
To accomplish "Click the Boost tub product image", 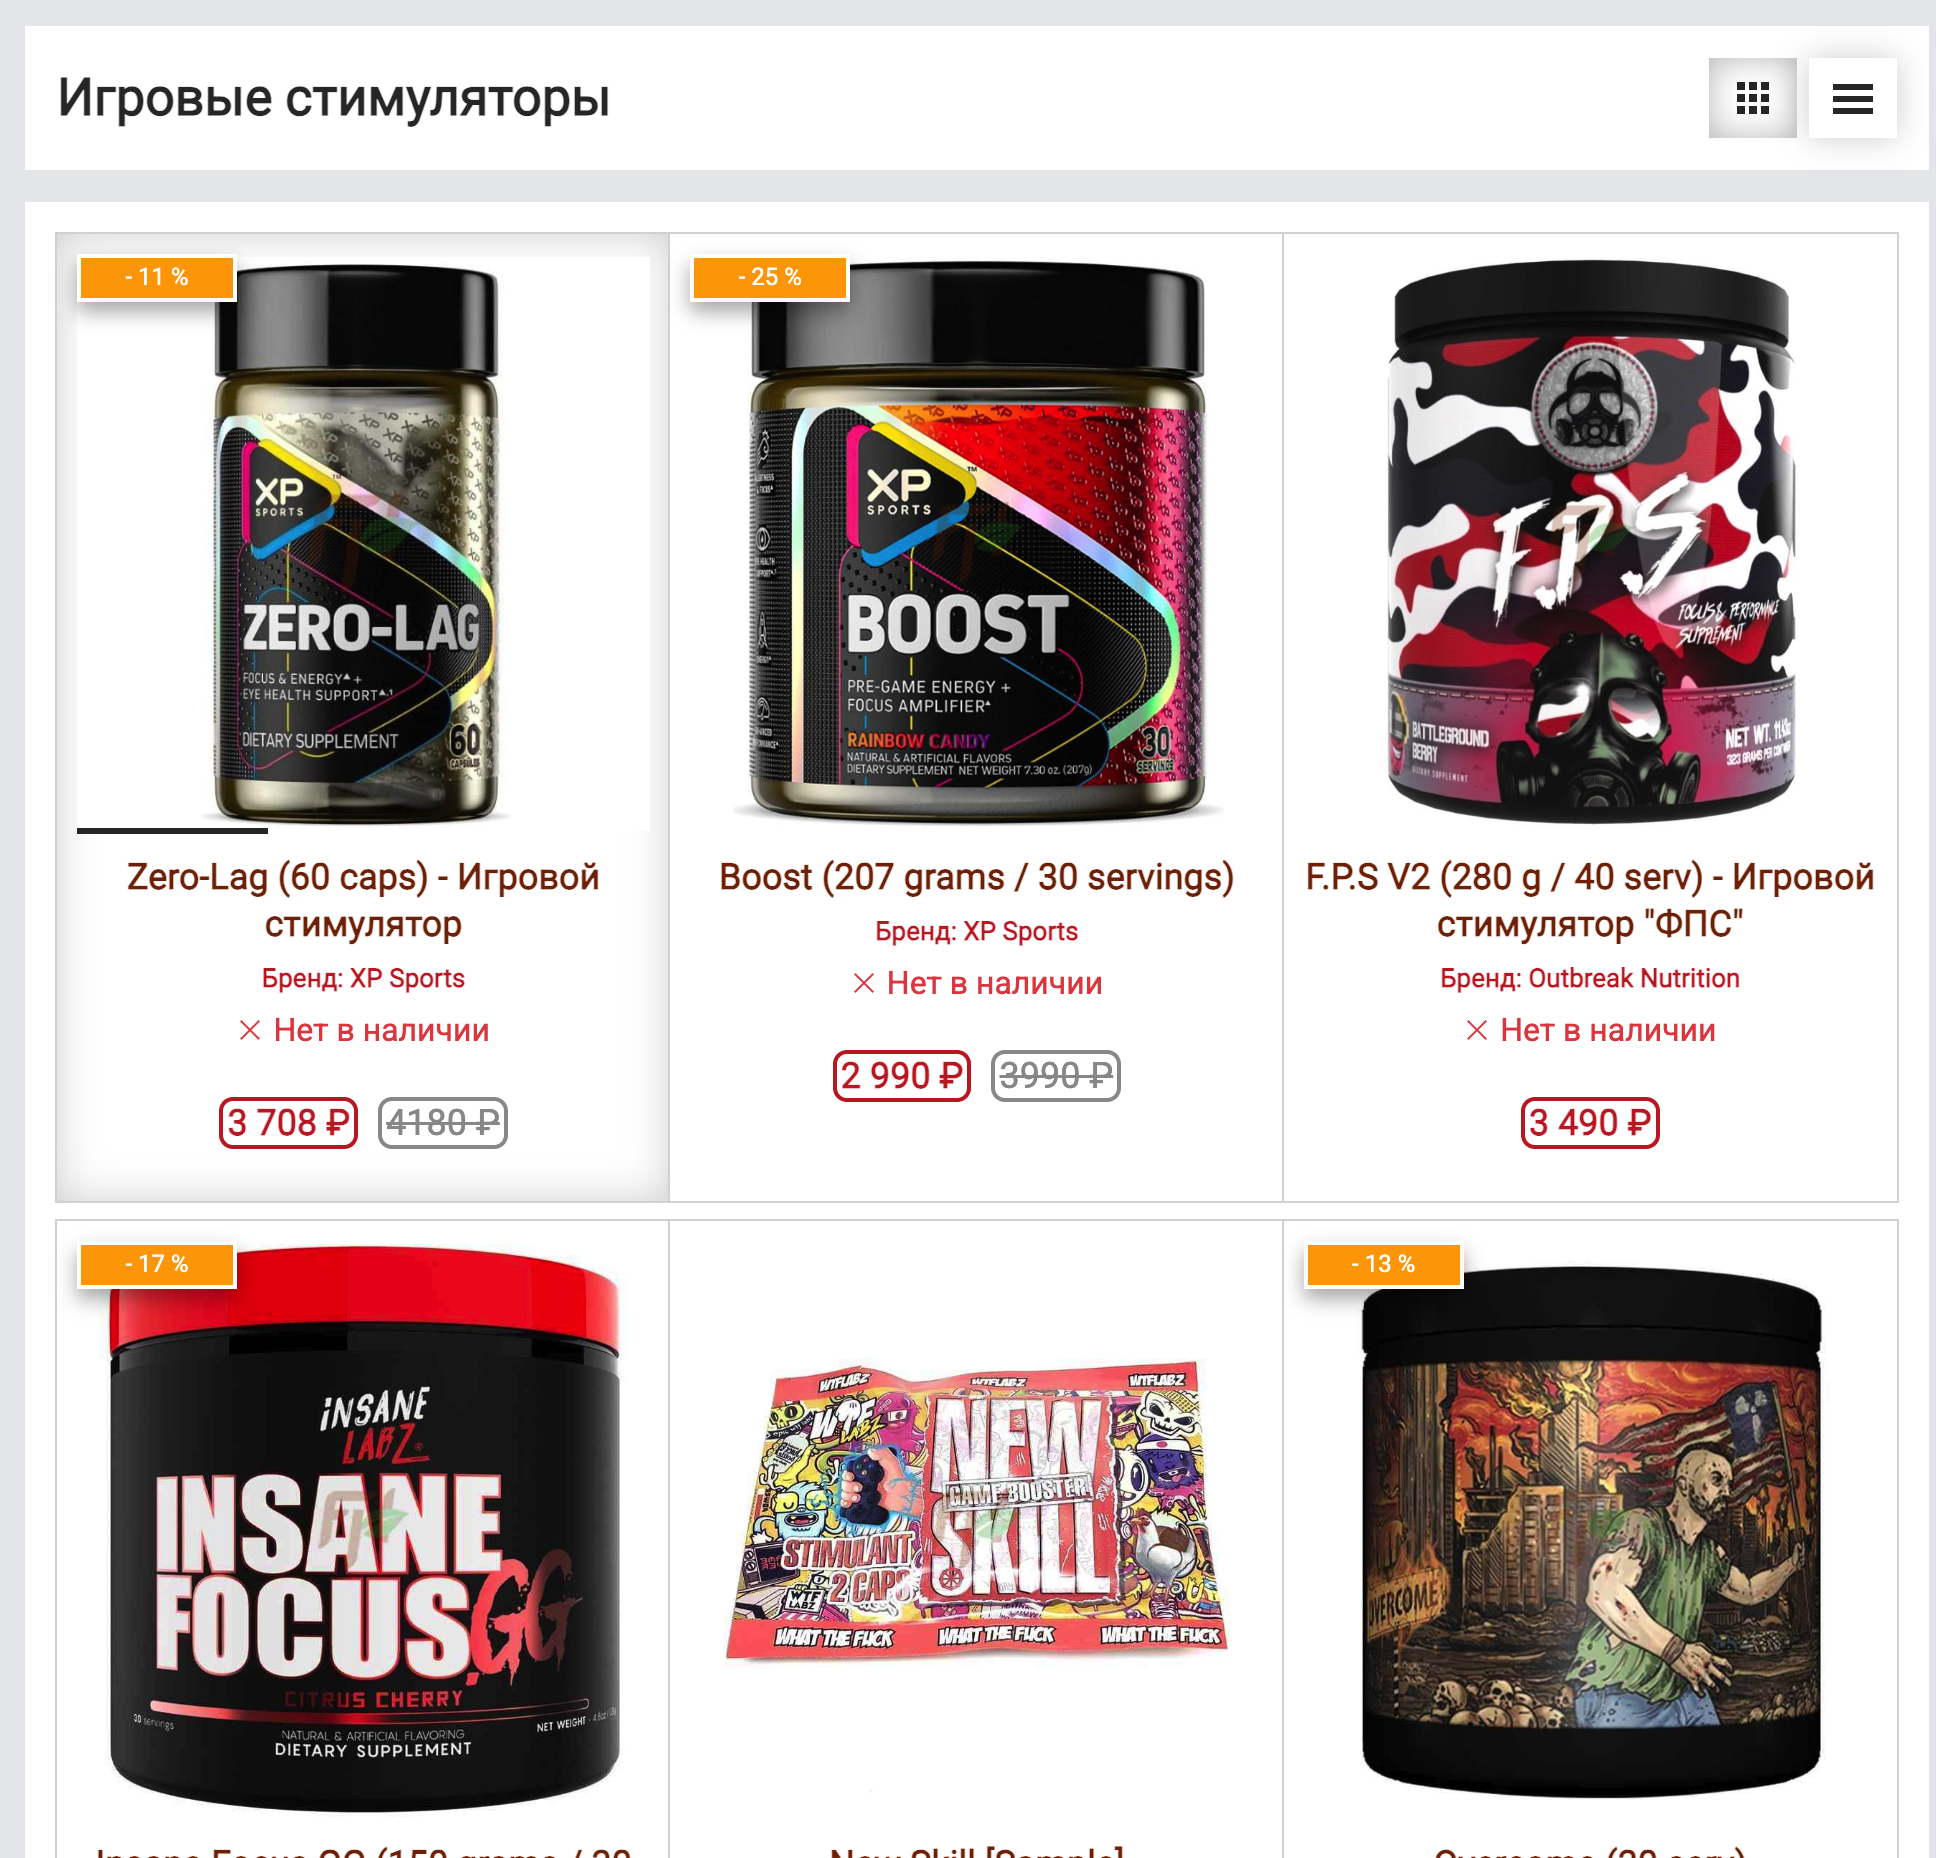I will [x=976, y=544].
